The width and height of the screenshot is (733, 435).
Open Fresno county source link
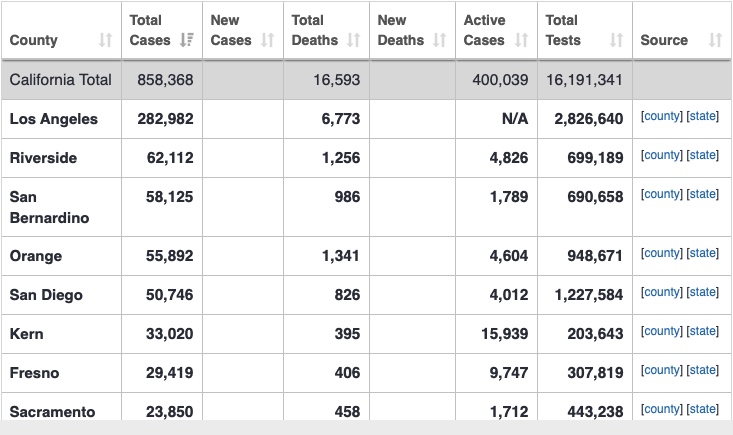[x=661, y=370]
